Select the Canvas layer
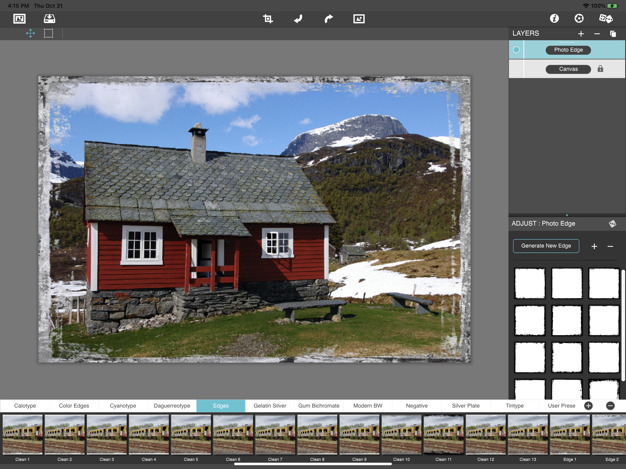The image size is (626, 469). coord(567,69)
